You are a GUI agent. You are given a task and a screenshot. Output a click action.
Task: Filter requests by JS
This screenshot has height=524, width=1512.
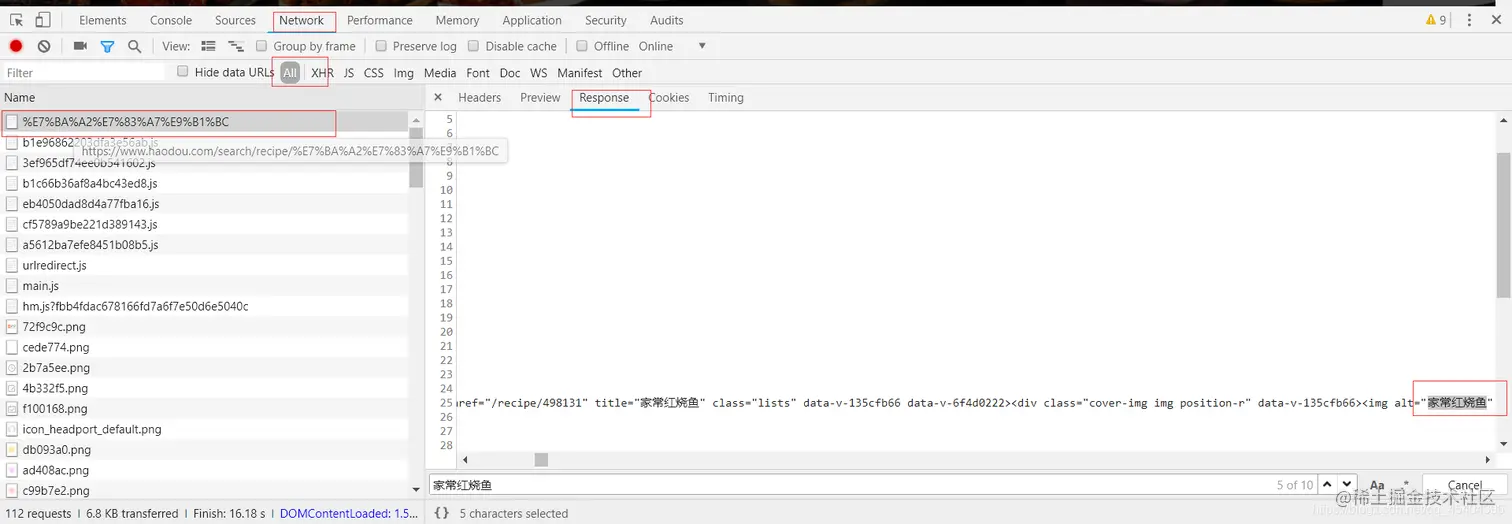[349, 73]
